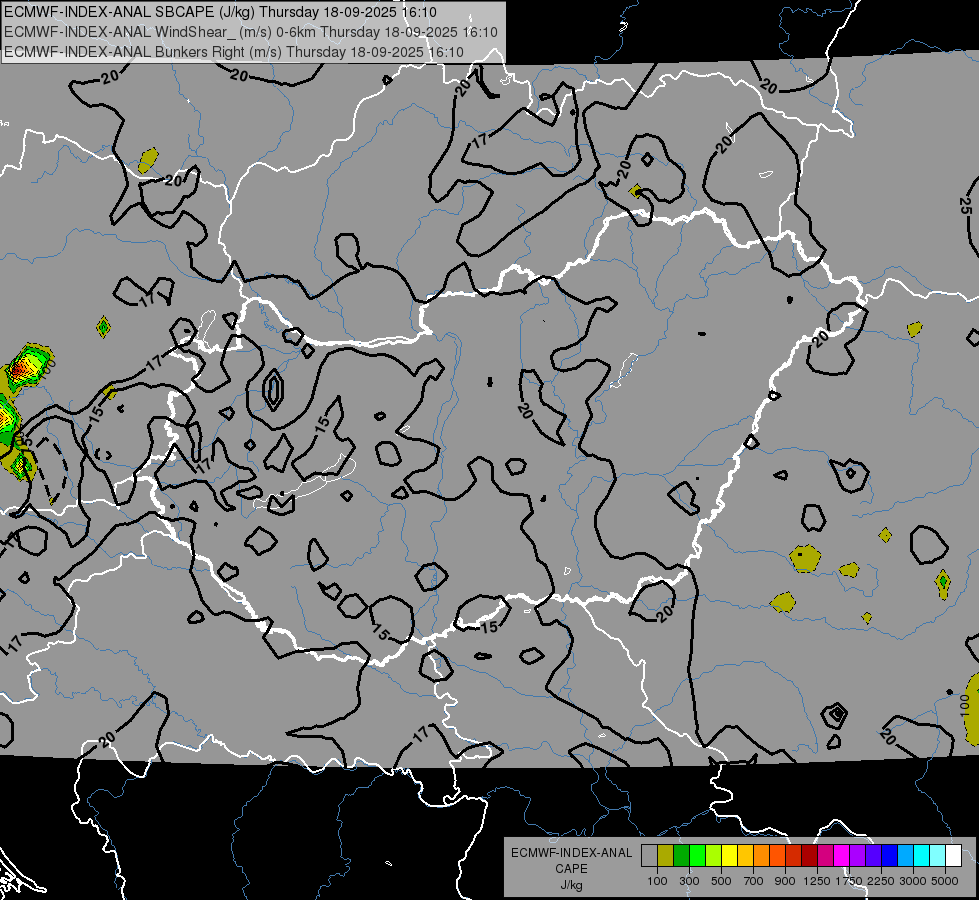
Task: Select the olive swatch left of 100 label
Action: 665,856
